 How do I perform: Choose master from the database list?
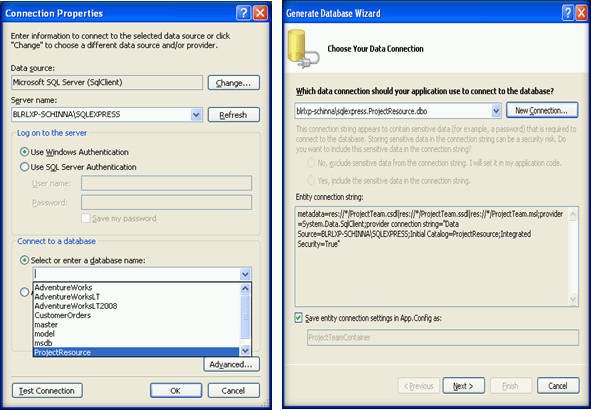[x=137, y=324]
